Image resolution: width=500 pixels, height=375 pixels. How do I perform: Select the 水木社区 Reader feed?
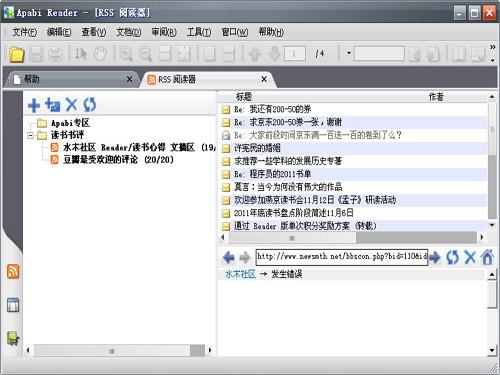pyautogui.click(x=139, y=147)
